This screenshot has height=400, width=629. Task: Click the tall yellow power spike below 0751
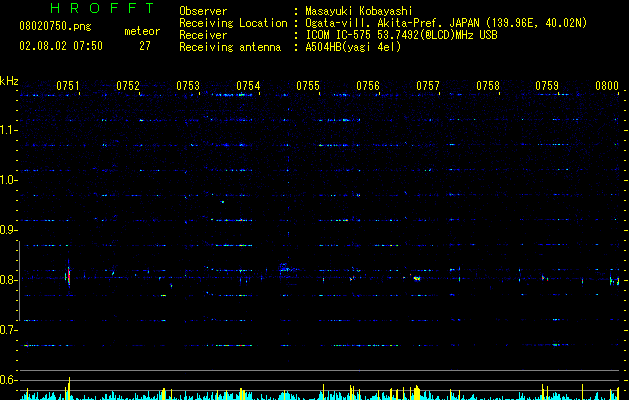point(69,388)
